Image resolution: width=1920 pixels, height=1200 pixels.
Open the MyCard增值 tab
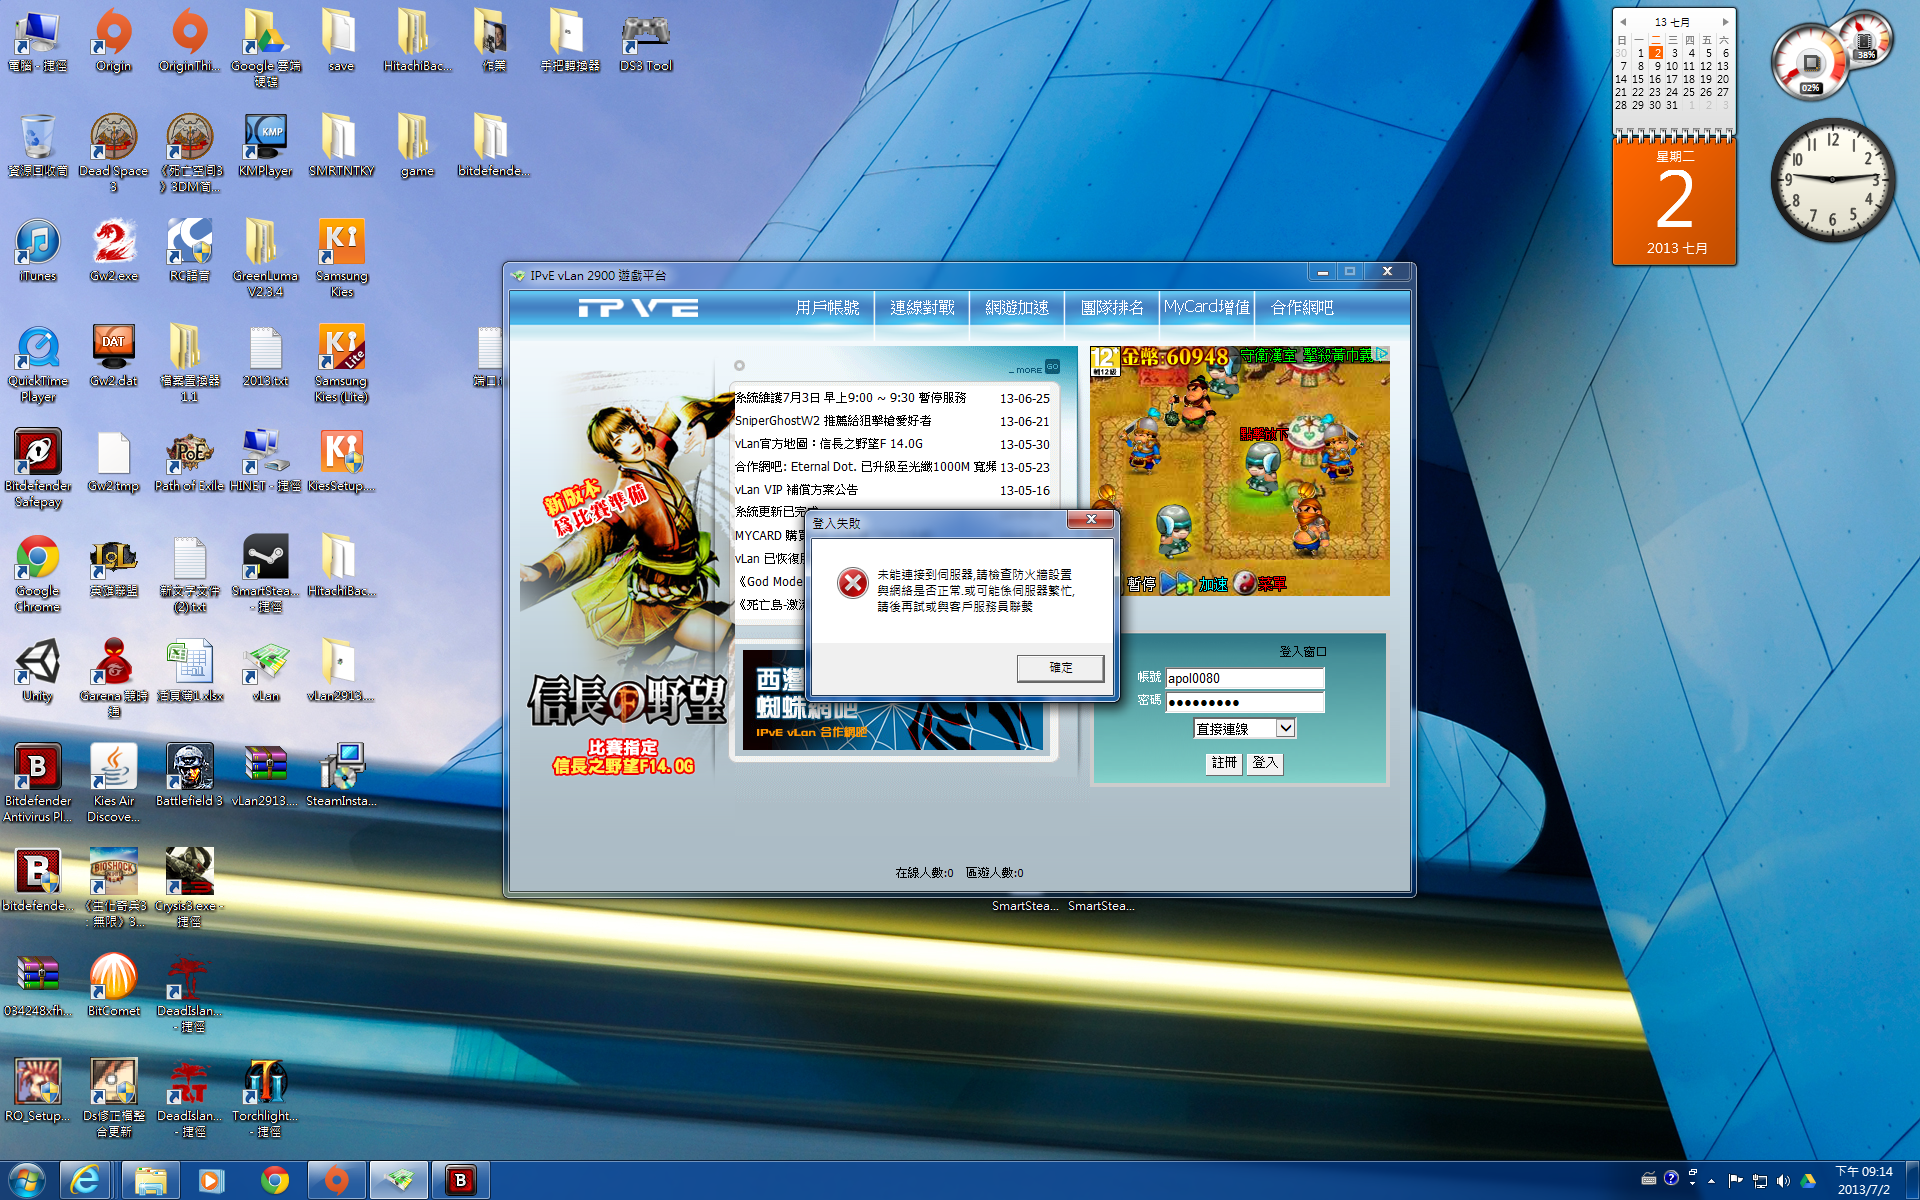coord(1206,307)
